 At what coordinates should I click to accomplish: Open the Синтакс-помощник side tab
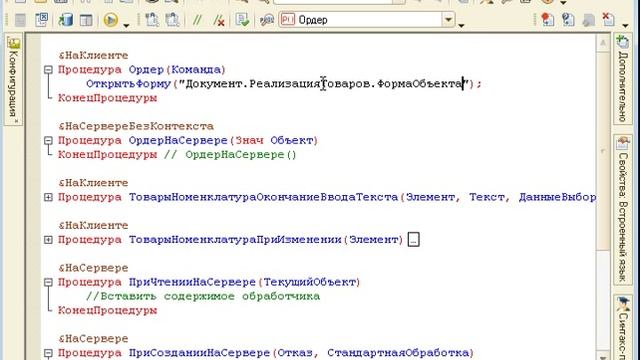(x=623, y=328)
